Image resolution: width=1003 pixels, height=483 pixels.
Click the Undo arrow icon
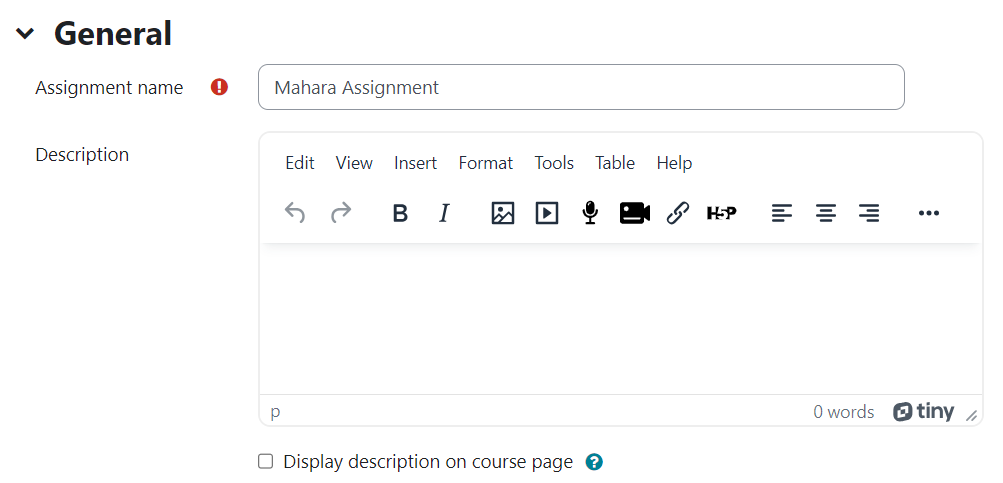[x=295, y=213]
